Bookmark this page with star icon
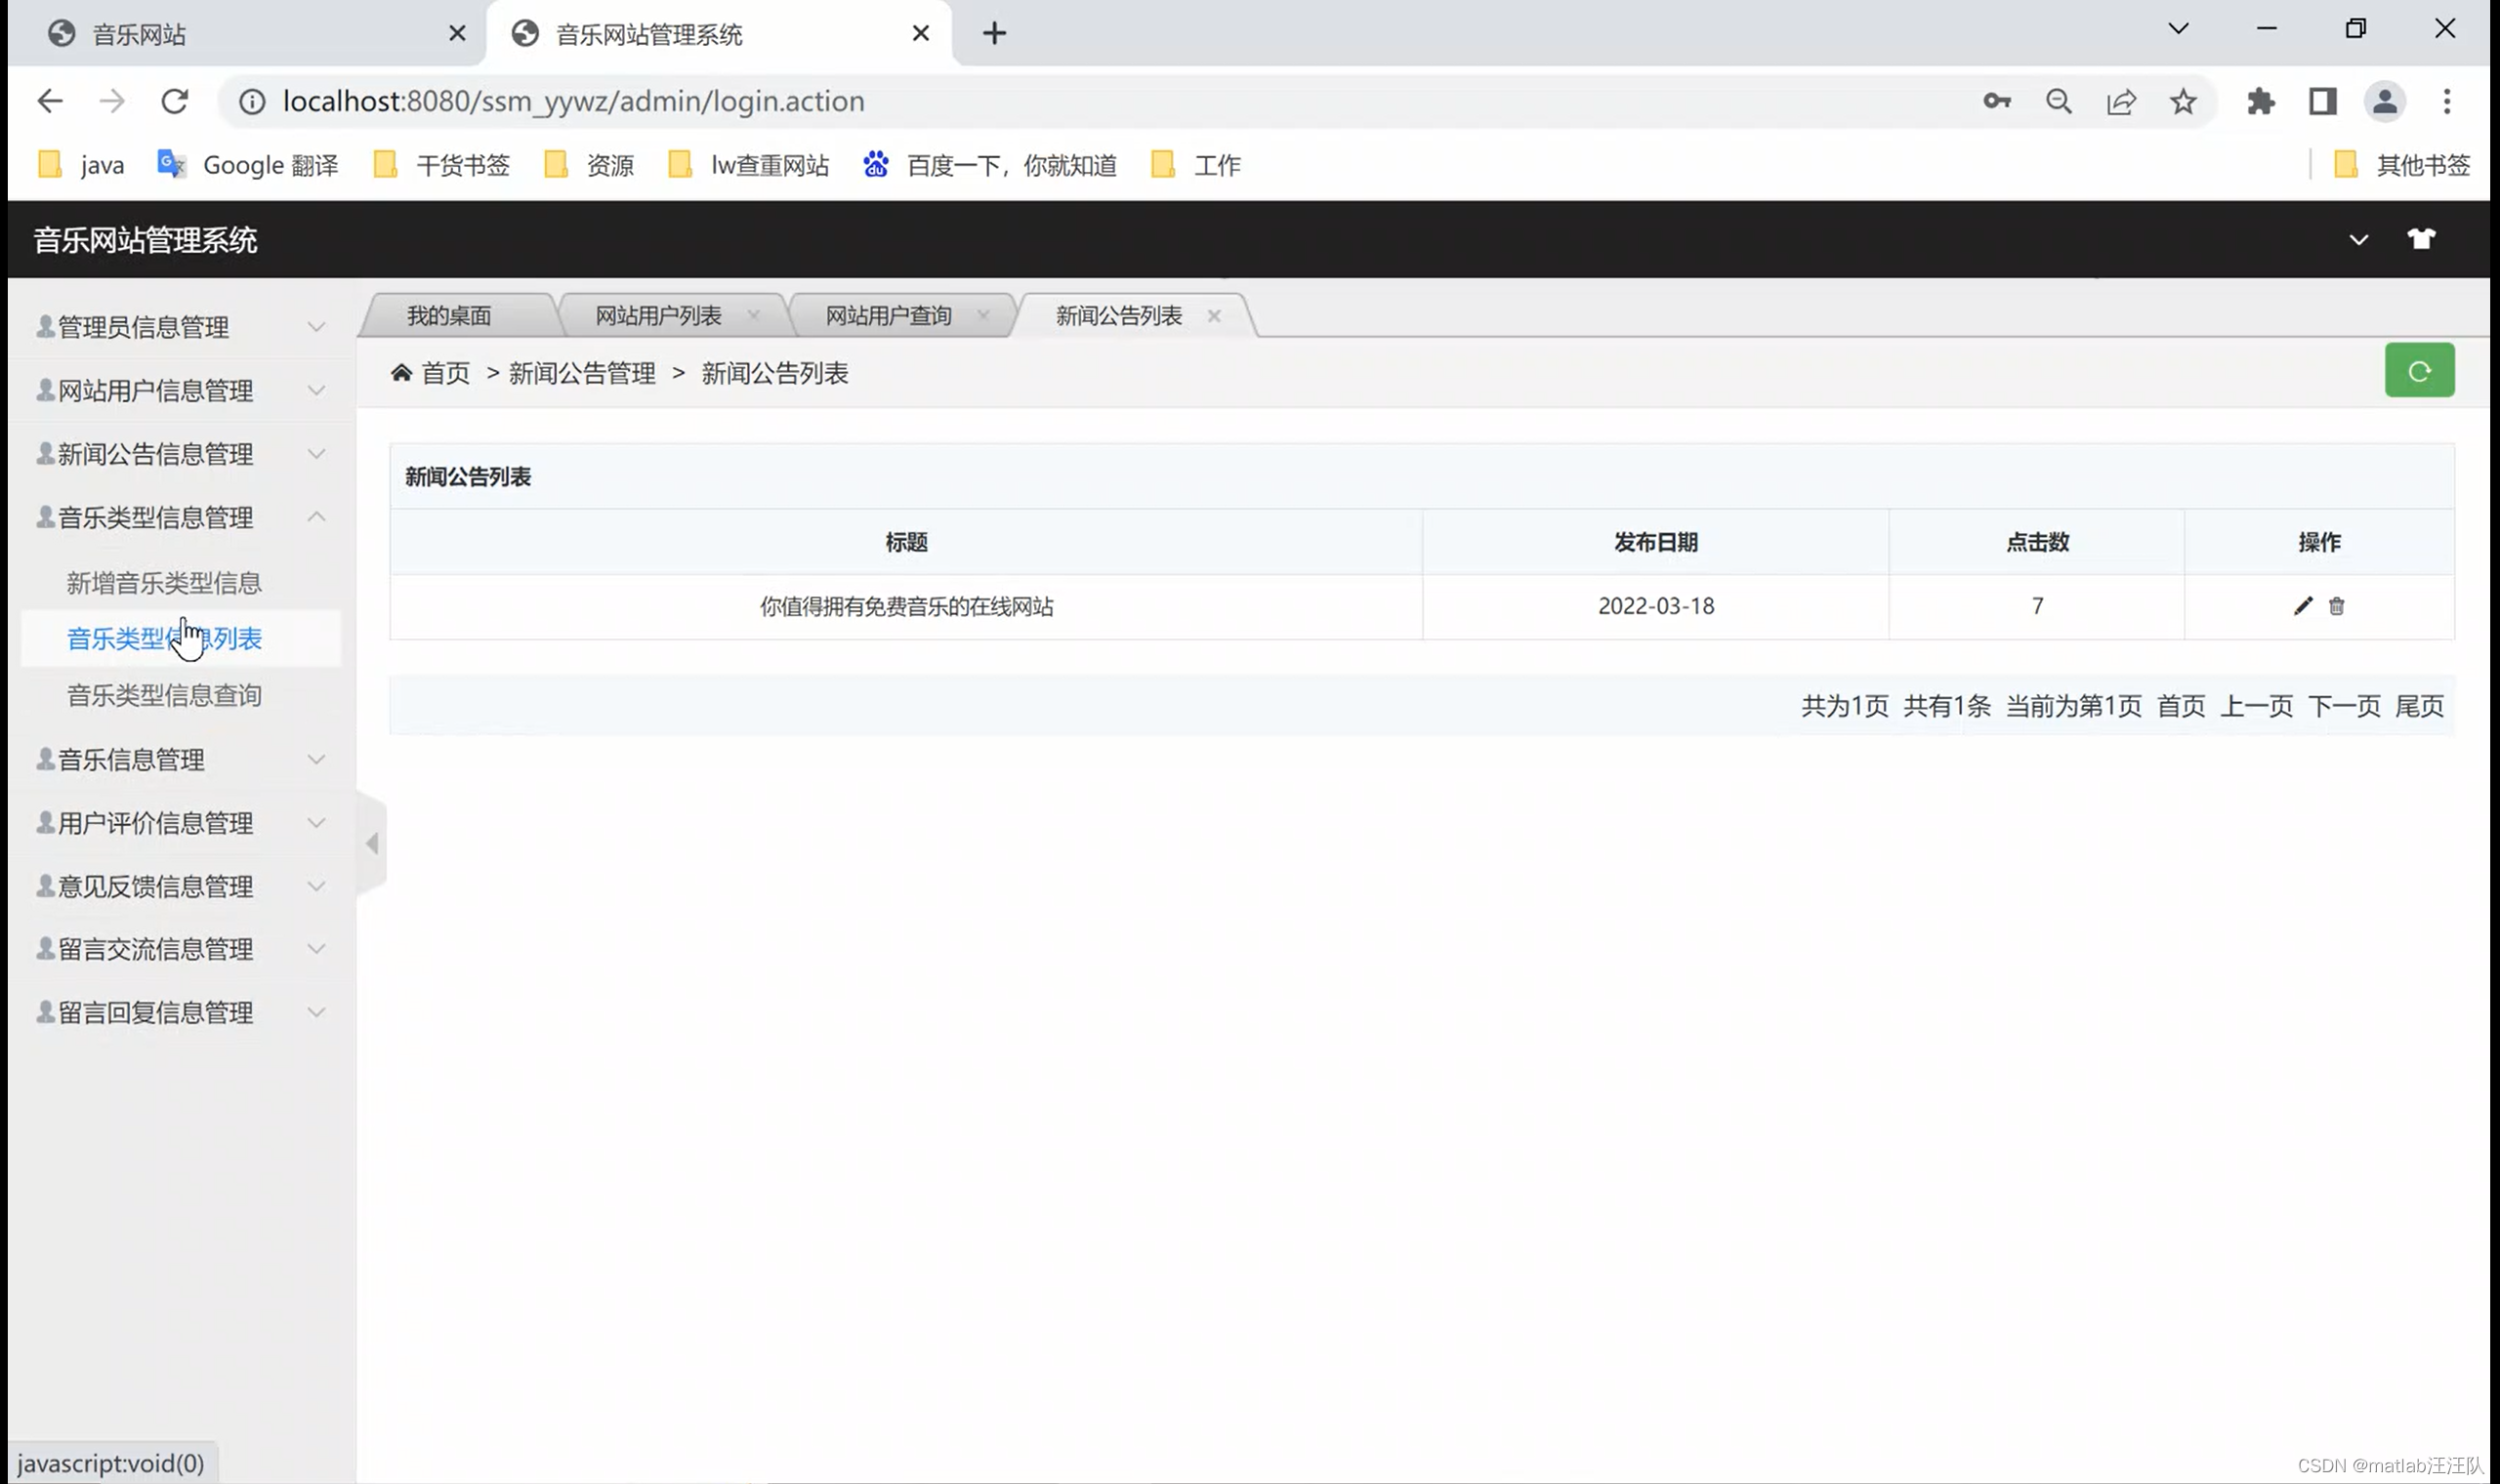This screenshot has width=2500, height=1484. tap(2183, 101)
